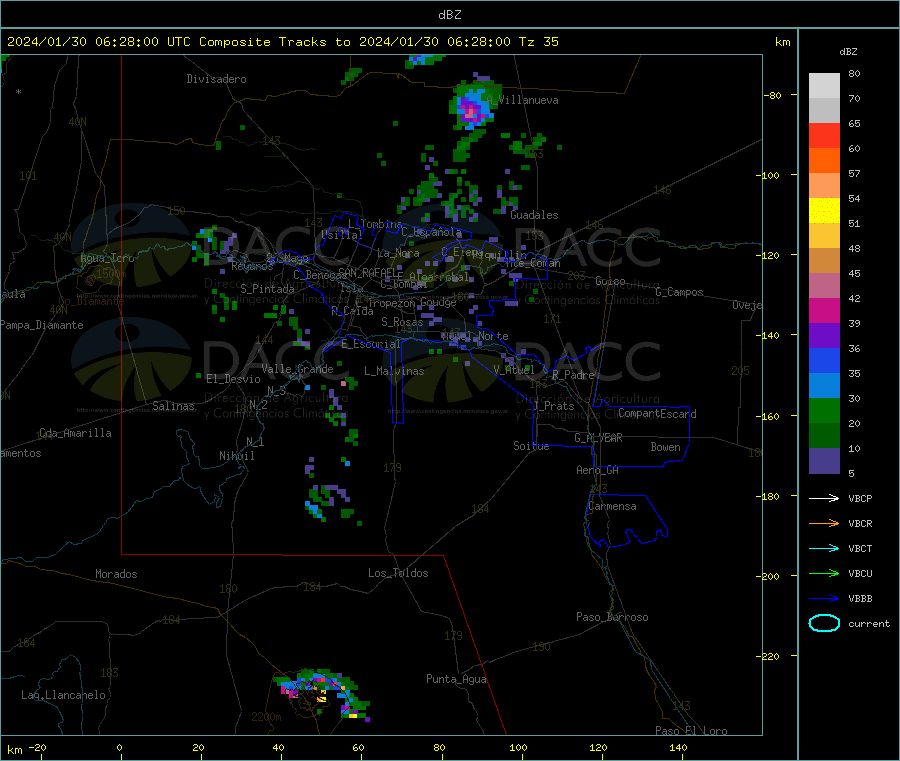Click the CompantEscard map label
Screen dimensions: 900x761
click(657, 413)
